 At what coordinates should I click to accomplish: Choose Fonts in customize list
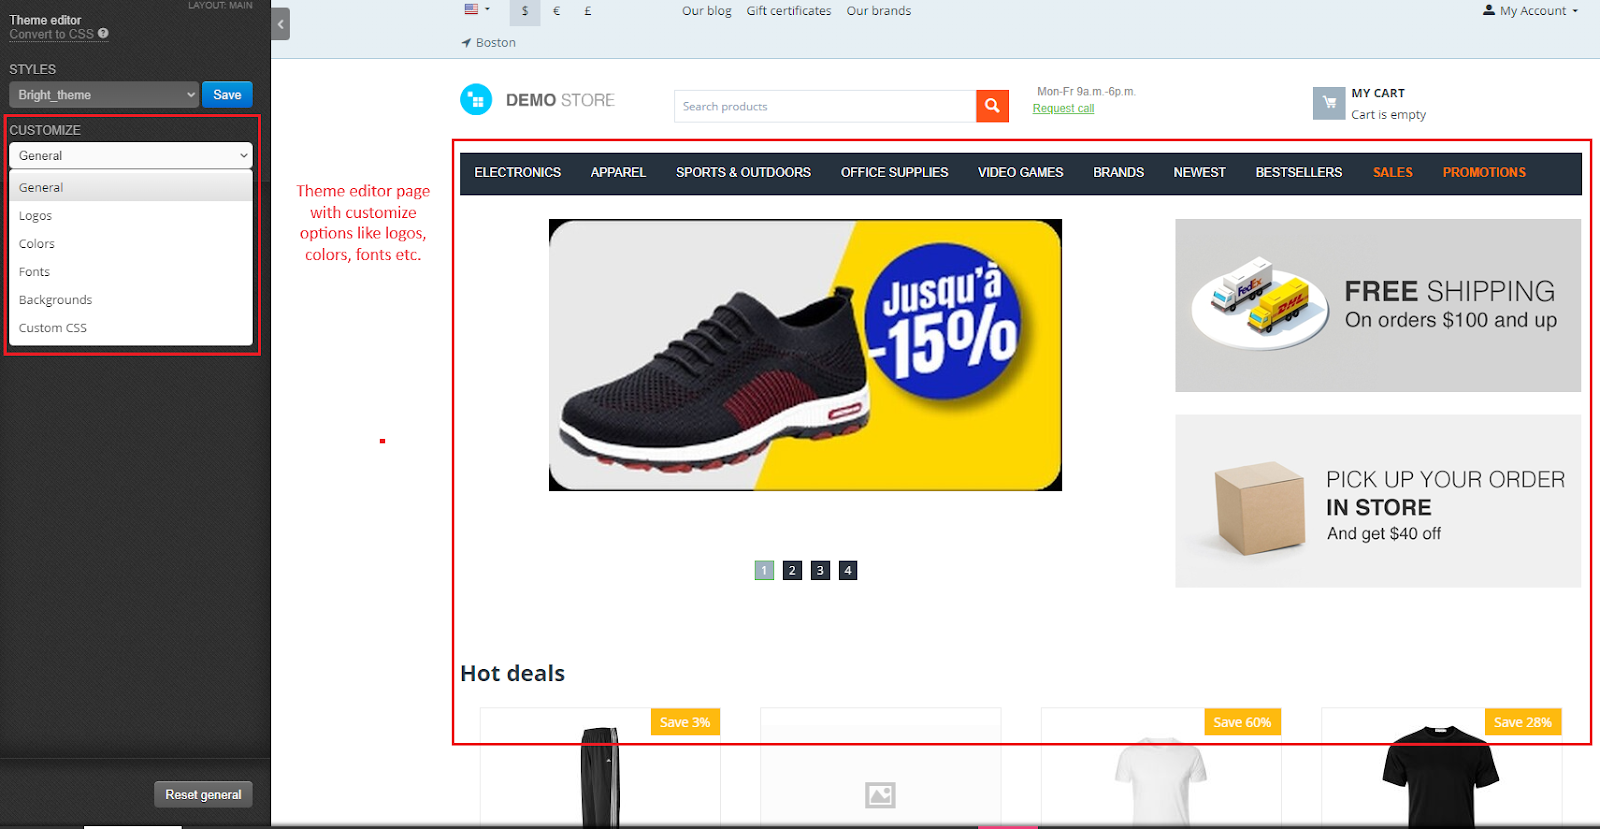tap(131, 271)
